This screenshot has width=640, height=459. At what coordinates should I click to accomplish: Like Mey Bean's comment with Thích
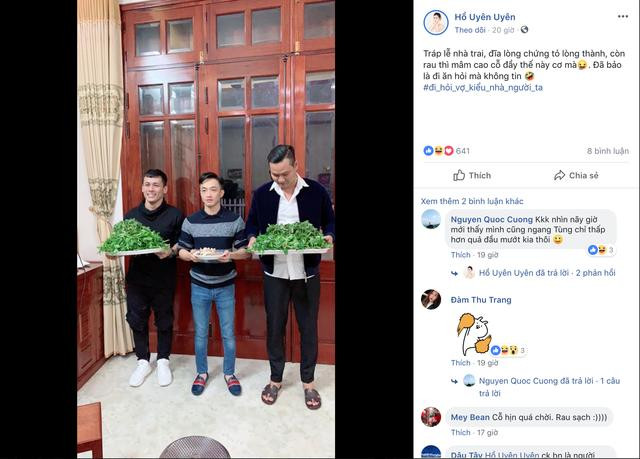[460, 432]
